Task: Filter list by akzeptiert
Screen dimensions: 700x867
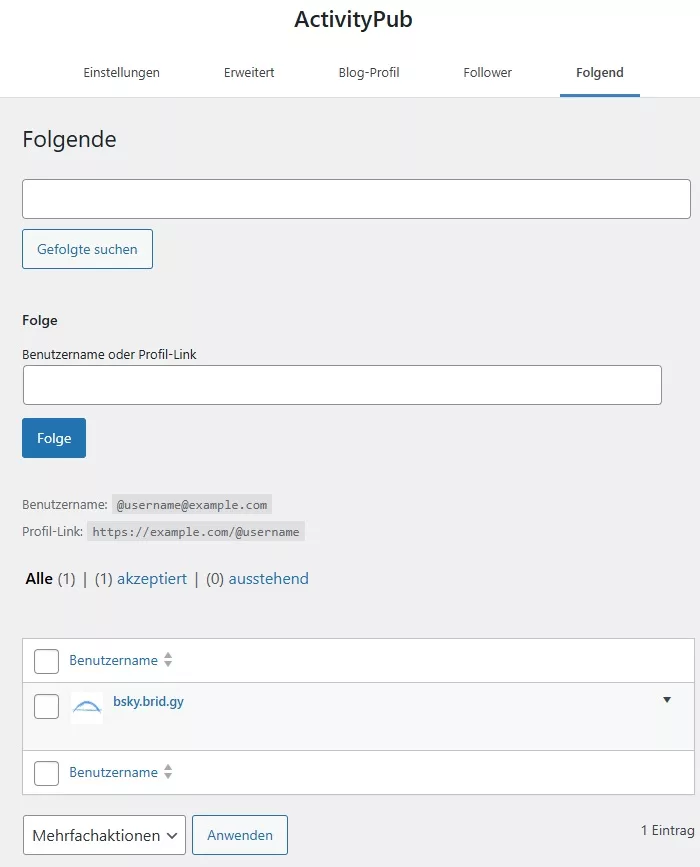Action: (x=152, y=579)
